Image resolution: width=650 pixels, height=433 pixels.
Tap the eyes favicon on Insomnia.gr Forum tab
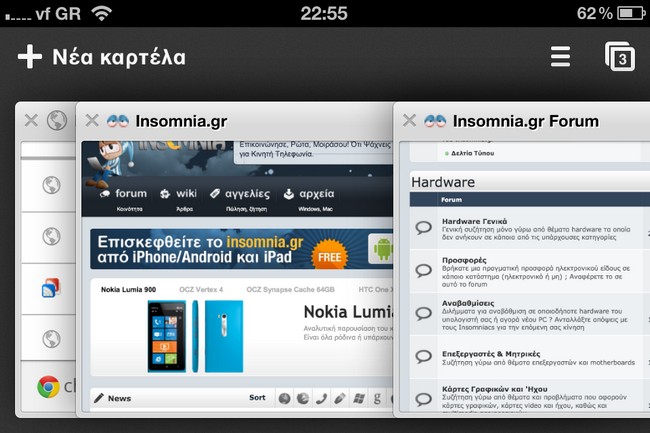point(435,121)
